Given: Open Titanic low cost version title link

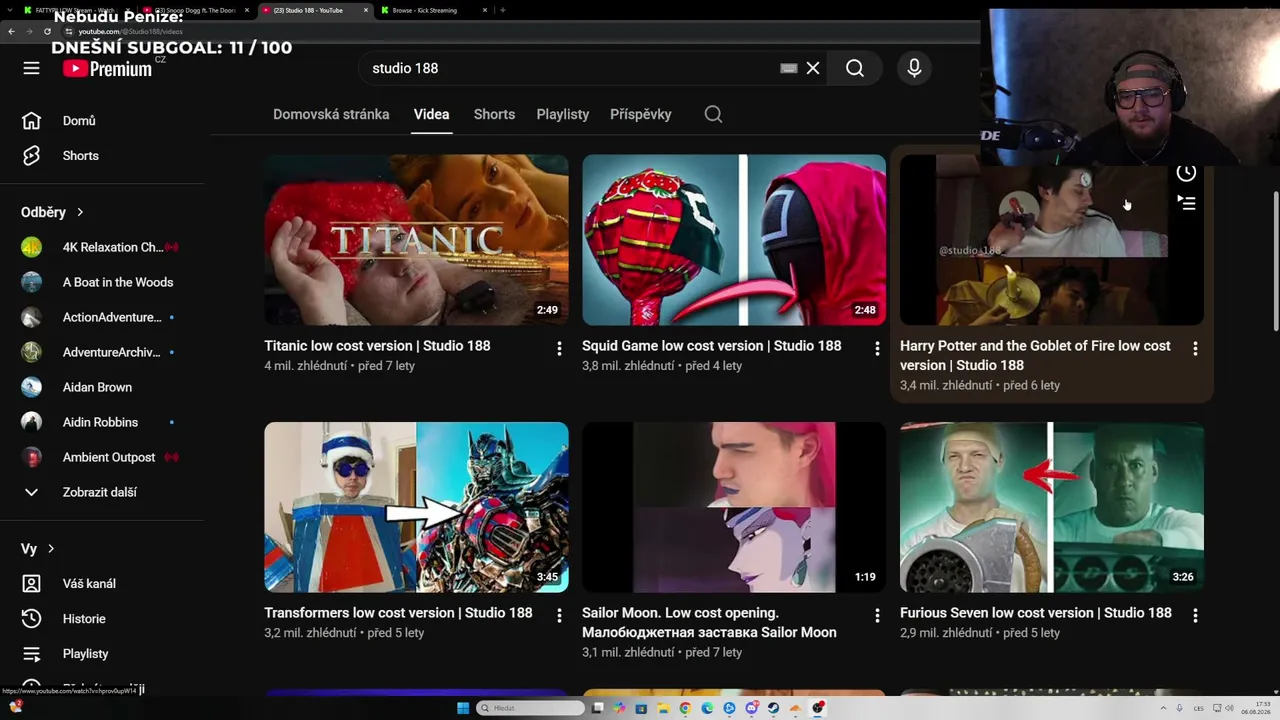Looking at the screenshot, I should click(377, 346).
